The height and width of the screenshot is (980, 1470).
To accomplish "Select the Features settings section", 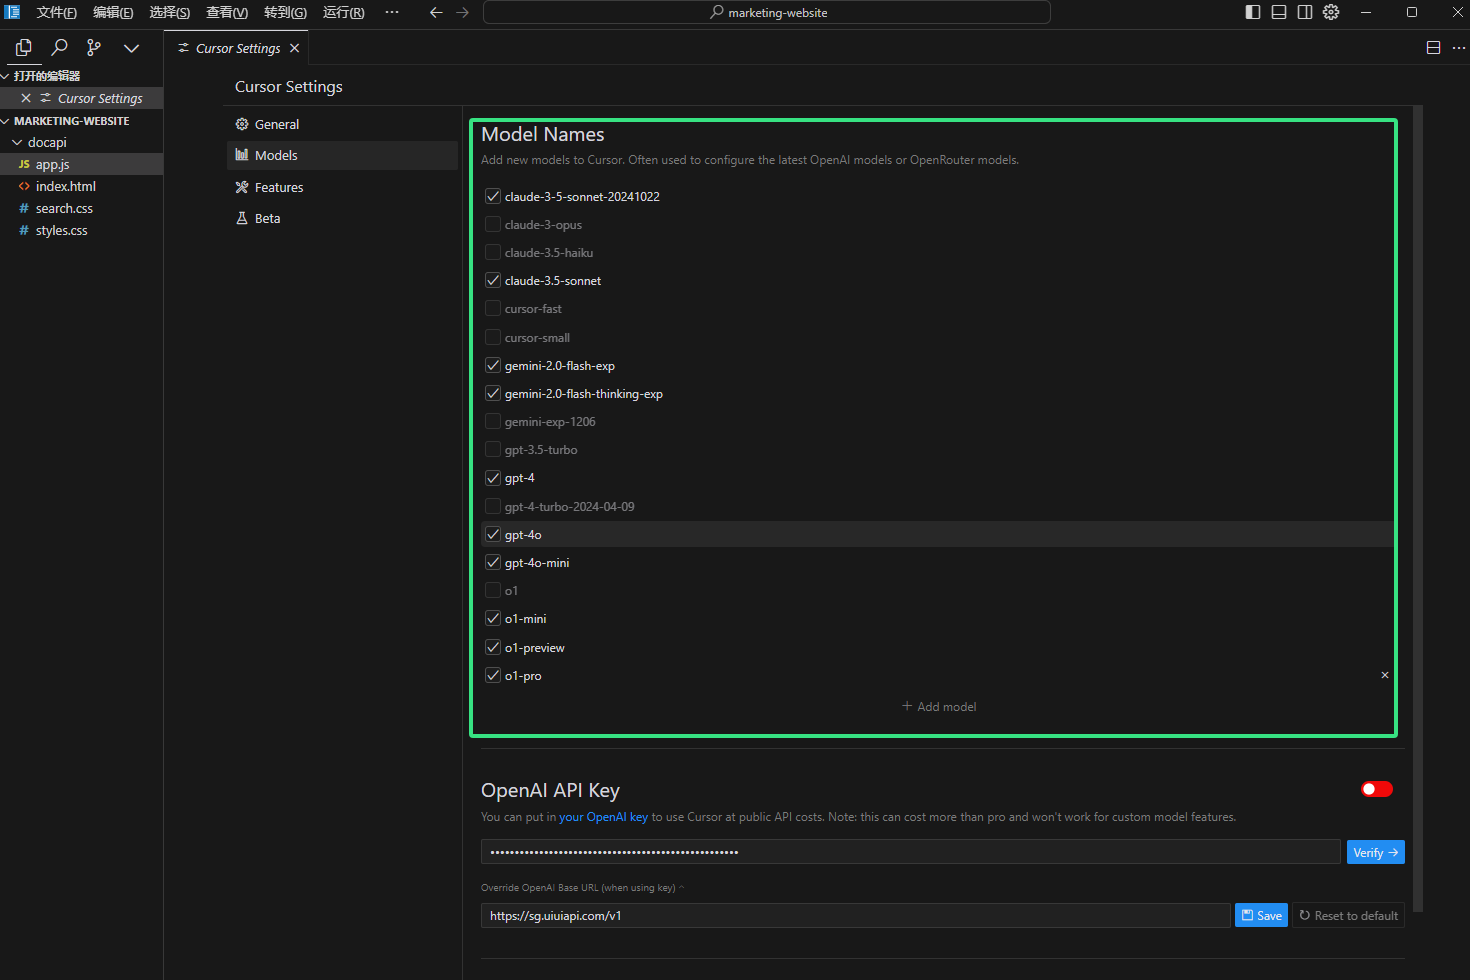I will coord(342,187).
